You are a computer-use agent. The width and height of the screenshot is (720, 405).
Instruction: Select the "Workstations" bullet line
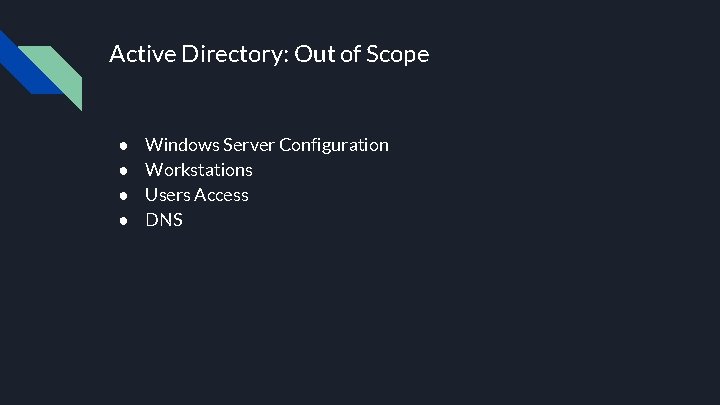point(199,170)
